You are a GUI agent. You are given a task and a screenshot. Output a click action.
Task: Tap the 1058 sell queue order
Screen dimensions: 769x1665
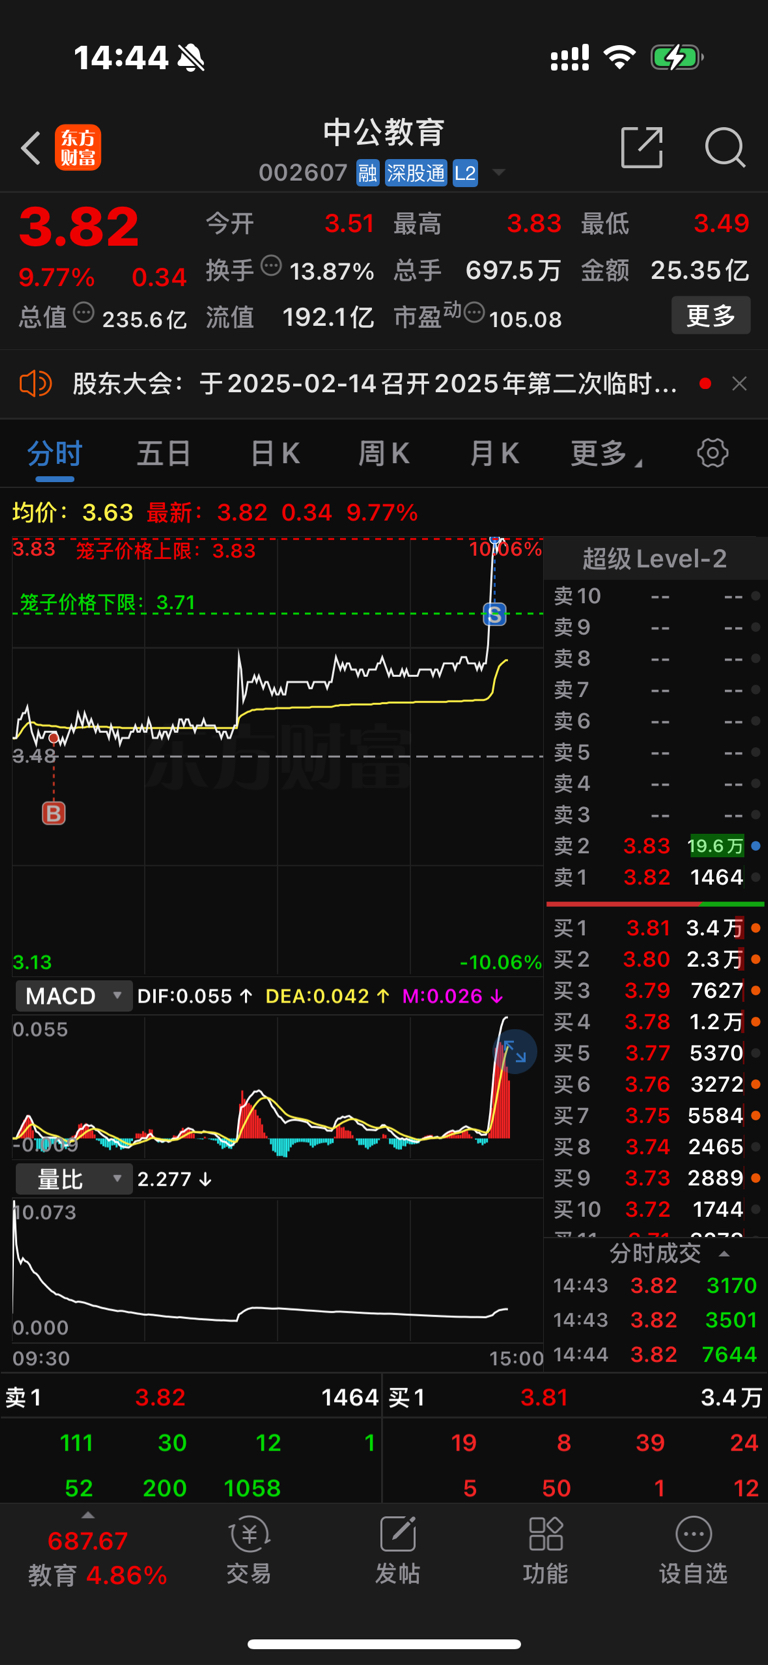click(x=252, y=1488)
